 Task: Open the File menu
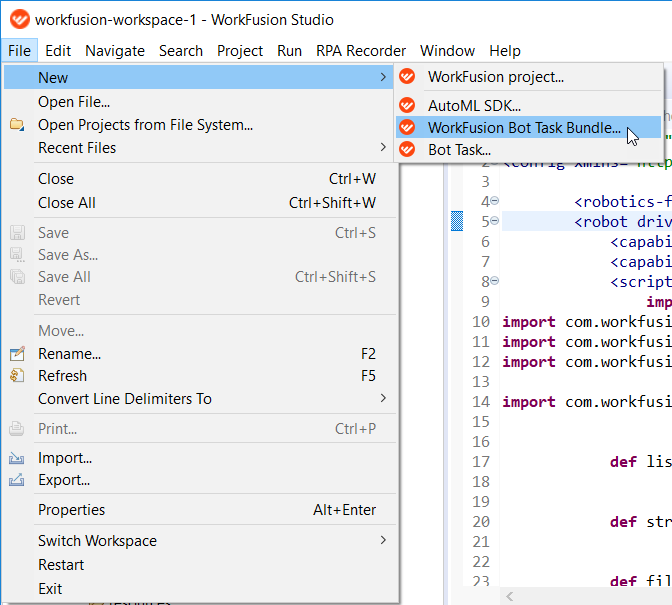(19, 51)
